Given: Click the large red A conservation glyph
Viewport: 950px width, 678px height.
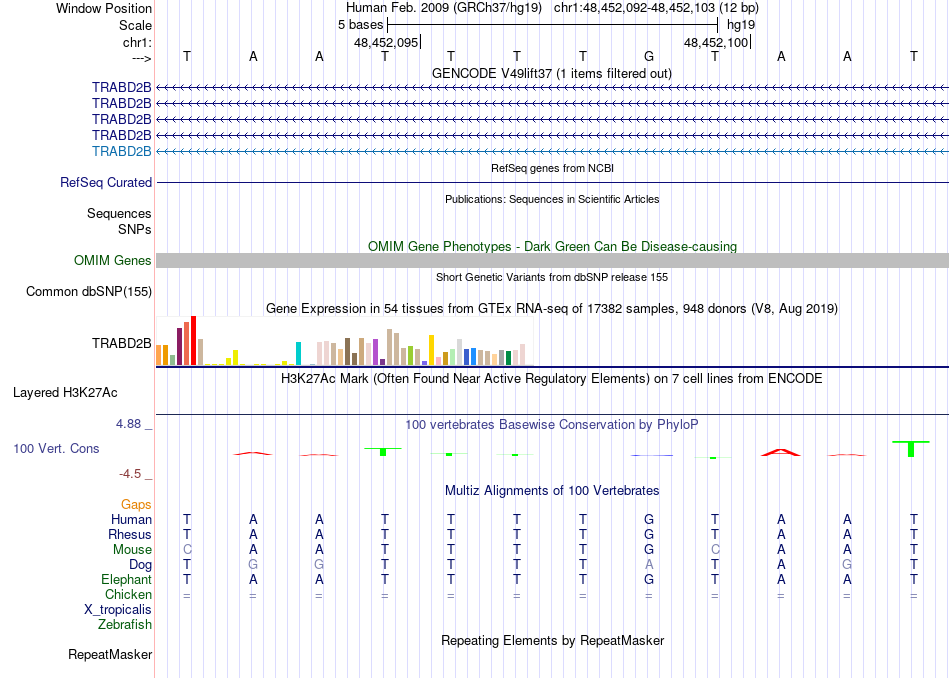Looking at the screenshot, I should (x=780, y=452).
